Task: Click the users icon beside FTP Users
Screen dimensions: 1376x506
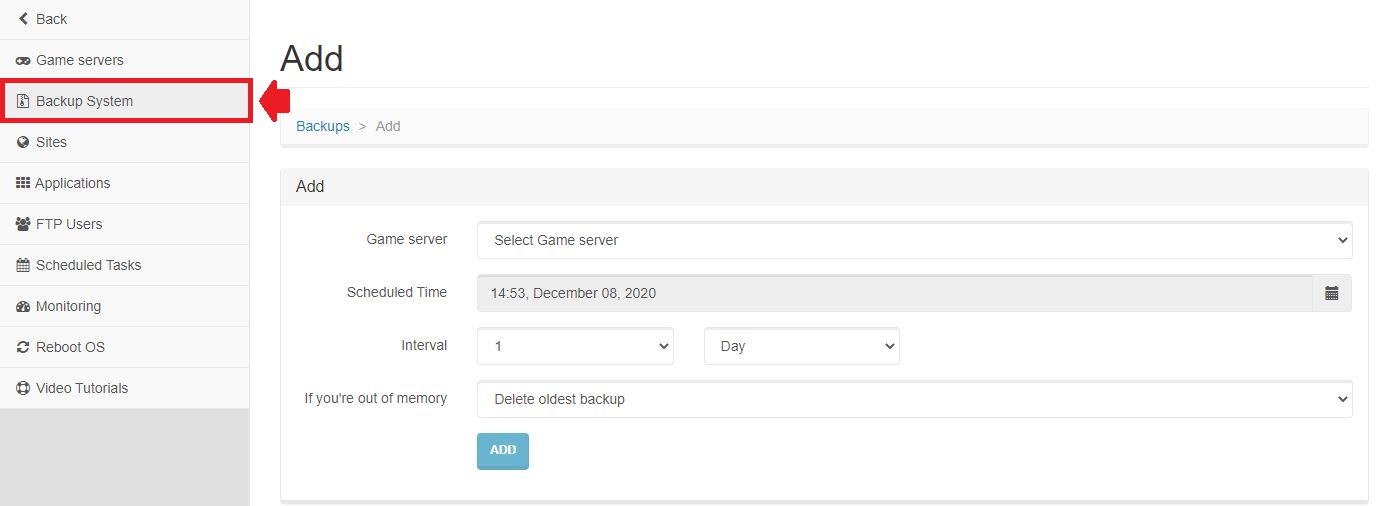Action: tap(23, 224)
